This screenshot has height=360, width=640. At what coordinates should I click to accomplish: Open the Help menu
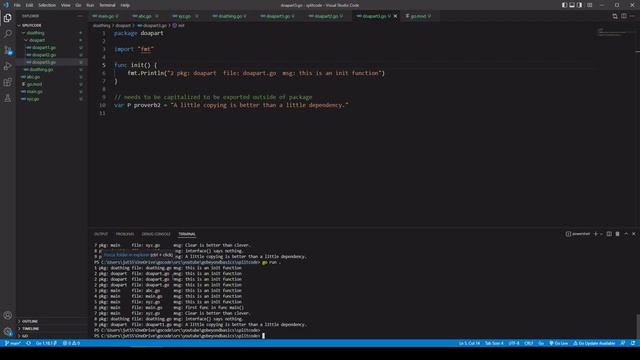[x=125, y=5]
